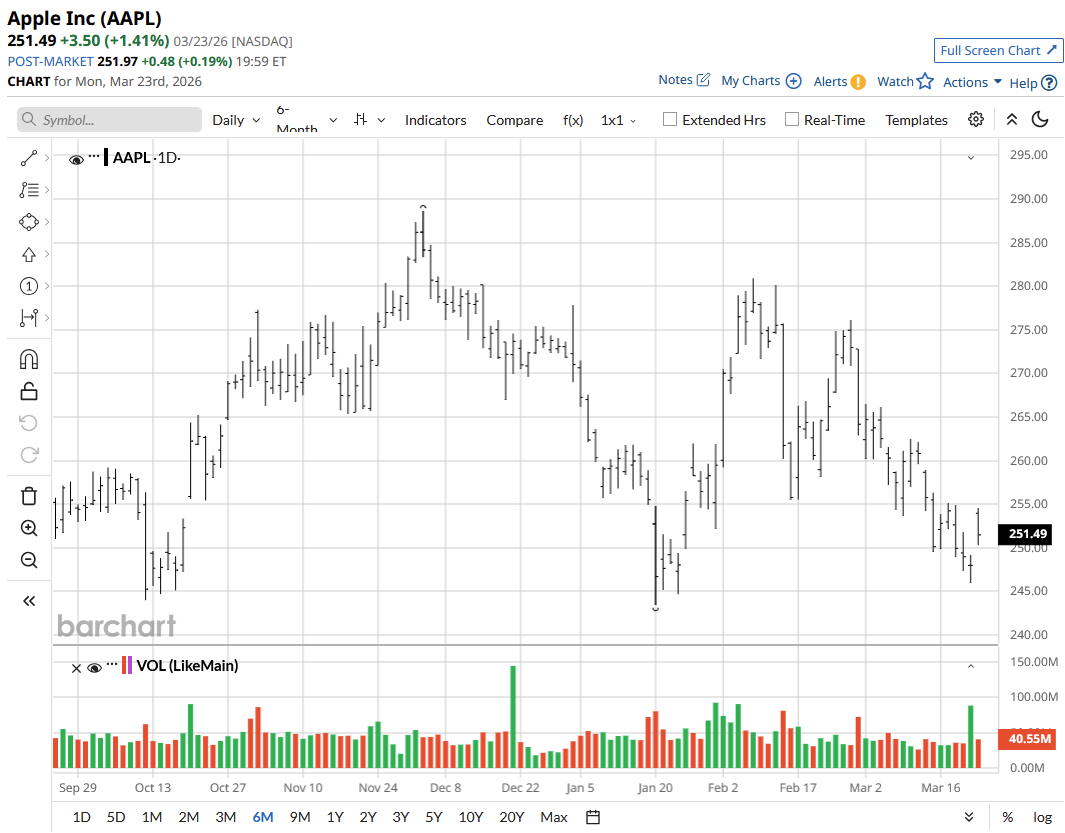Click the 251.49 price axis label
Screen dimensions: 1065x833
(1025, 533)
